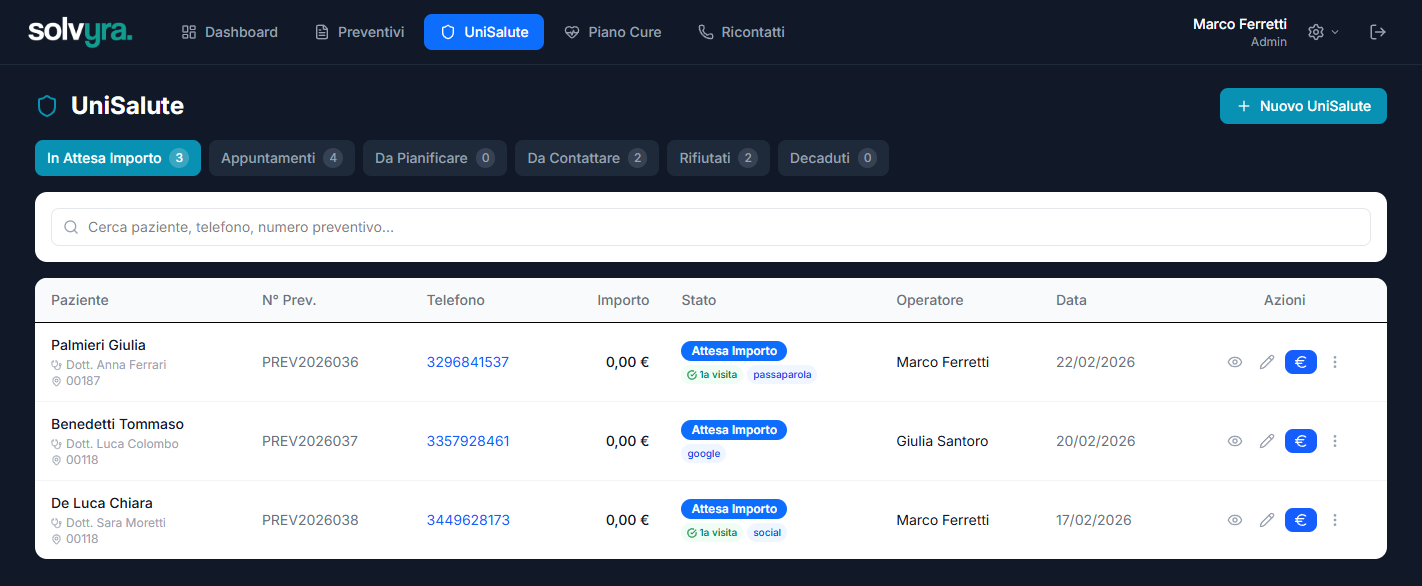Call phone number 3296841537
This screenshot has height=586, width=1422.
[468, 362]
